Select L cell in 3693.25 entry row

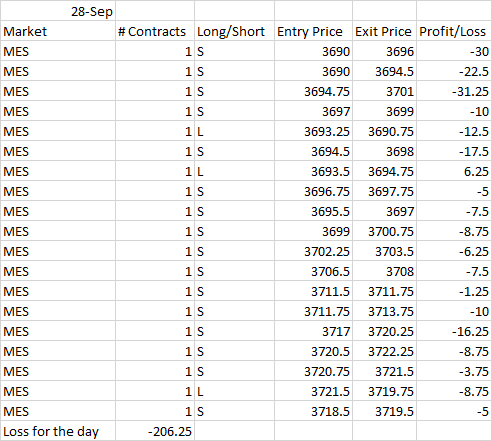(x=234, y=131)
